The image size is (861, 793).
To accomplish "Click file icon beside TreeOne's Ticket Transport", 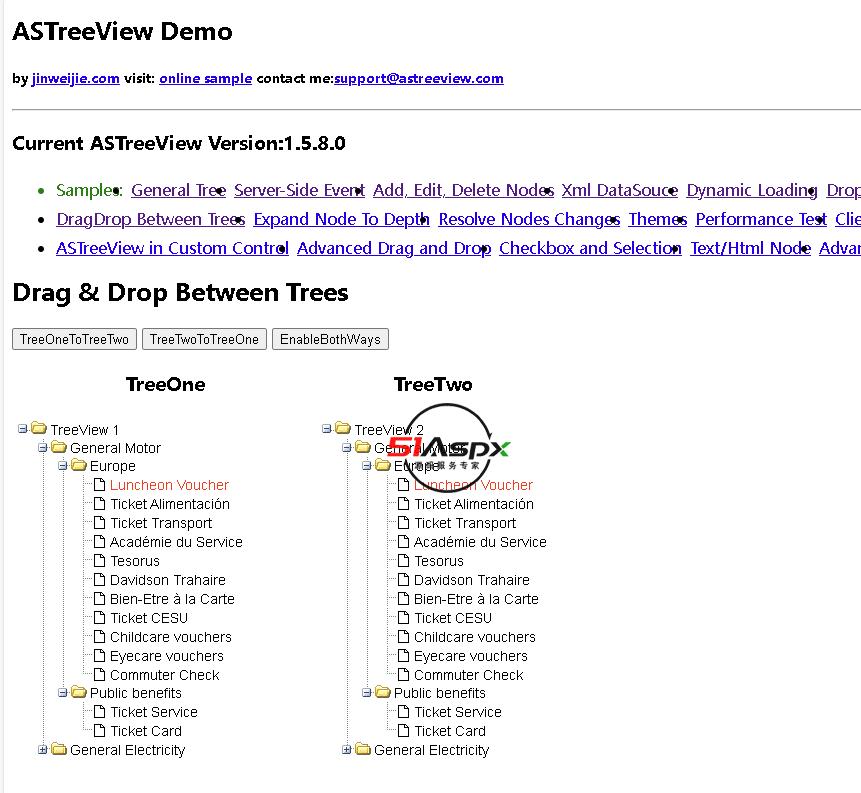I will tap(99, 522).
